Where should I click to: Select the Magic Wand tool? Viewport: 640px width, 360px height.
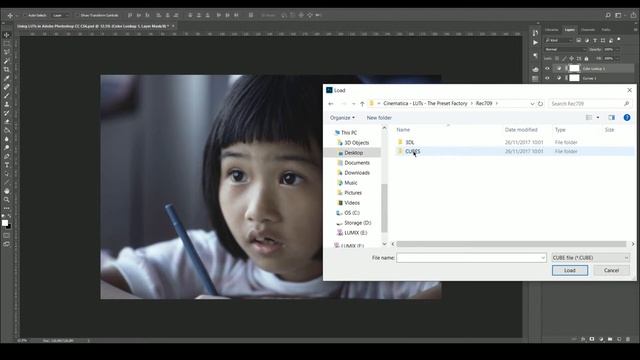click(7, 61)
